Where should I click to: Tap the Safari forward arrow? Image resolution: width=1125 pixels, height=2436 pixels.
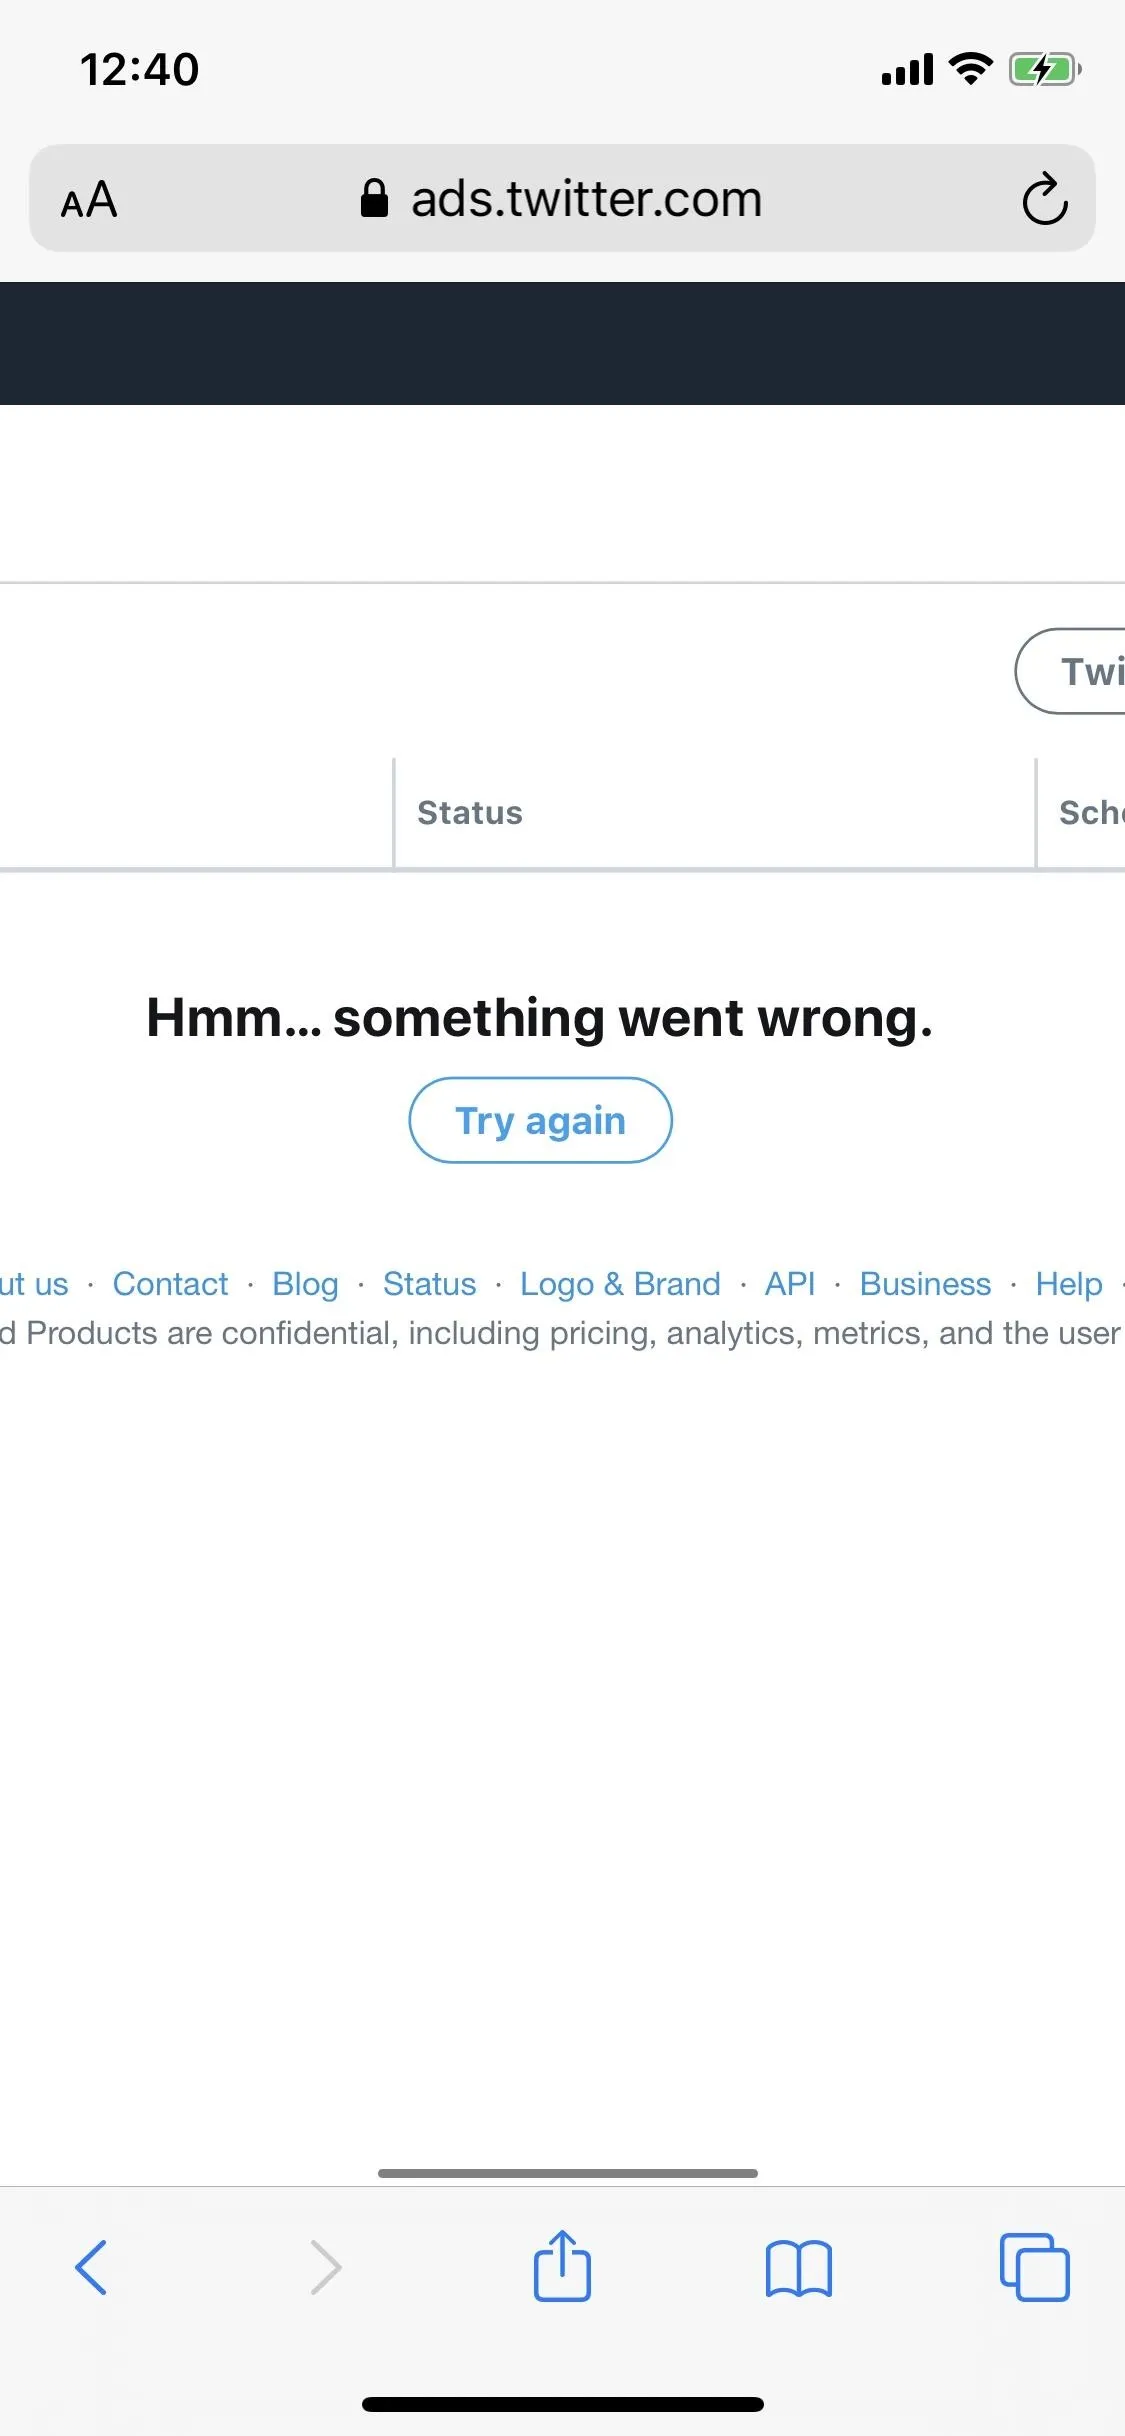(326, 2267)
